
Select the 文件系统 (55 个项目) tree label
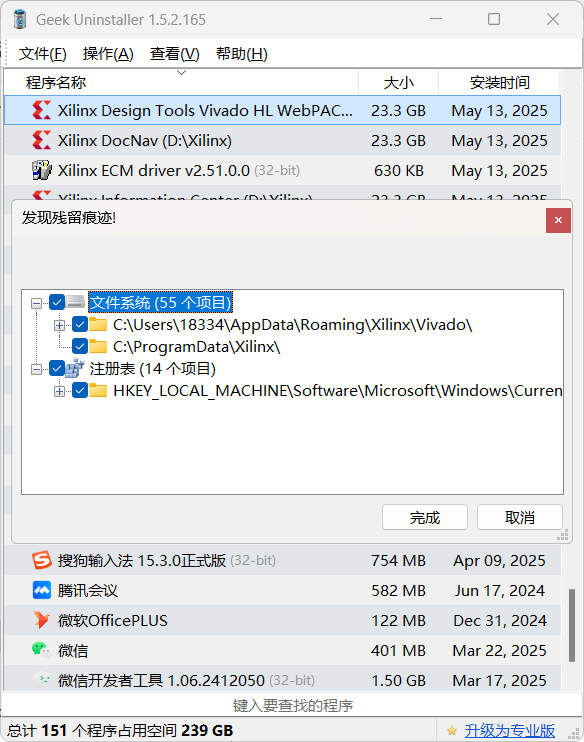coord(160,302)
